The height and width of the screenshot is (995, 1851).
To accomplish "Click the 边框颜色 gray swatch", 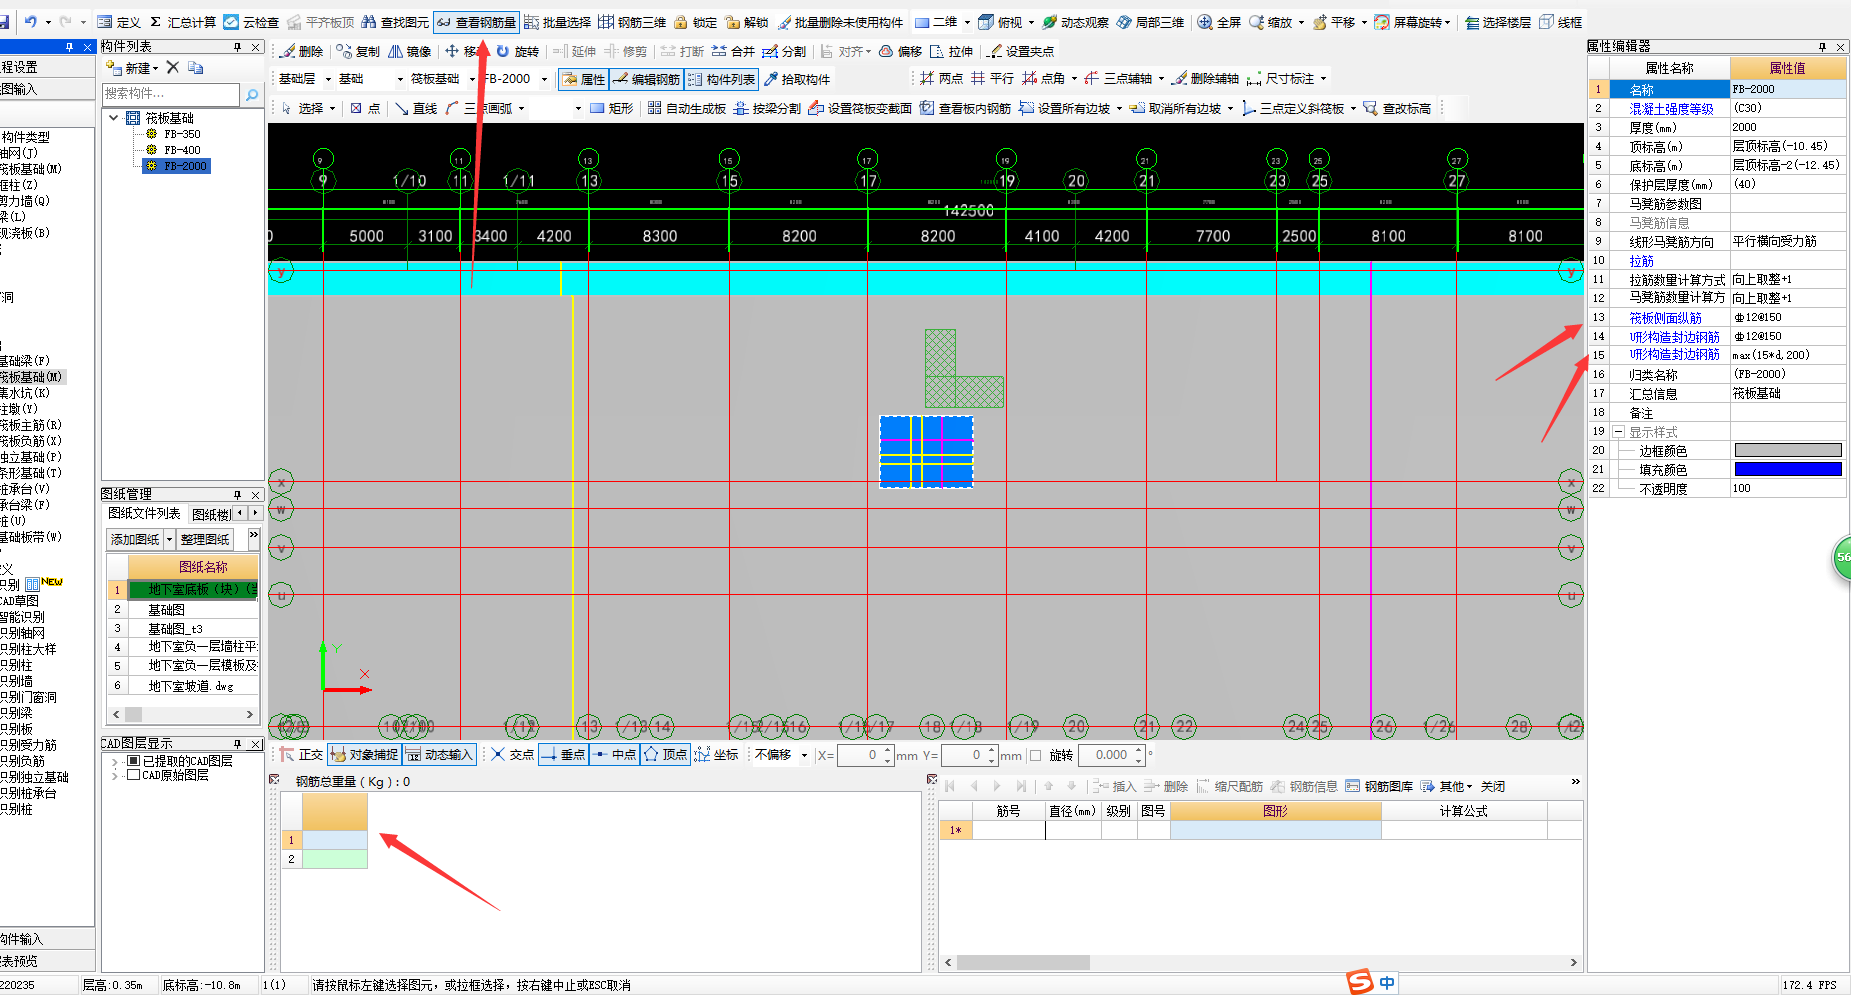I will coord(1787,451).
